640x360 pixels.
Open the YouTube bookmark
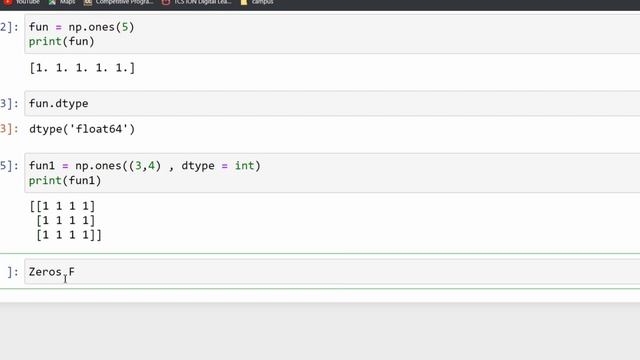pos(22,2)
